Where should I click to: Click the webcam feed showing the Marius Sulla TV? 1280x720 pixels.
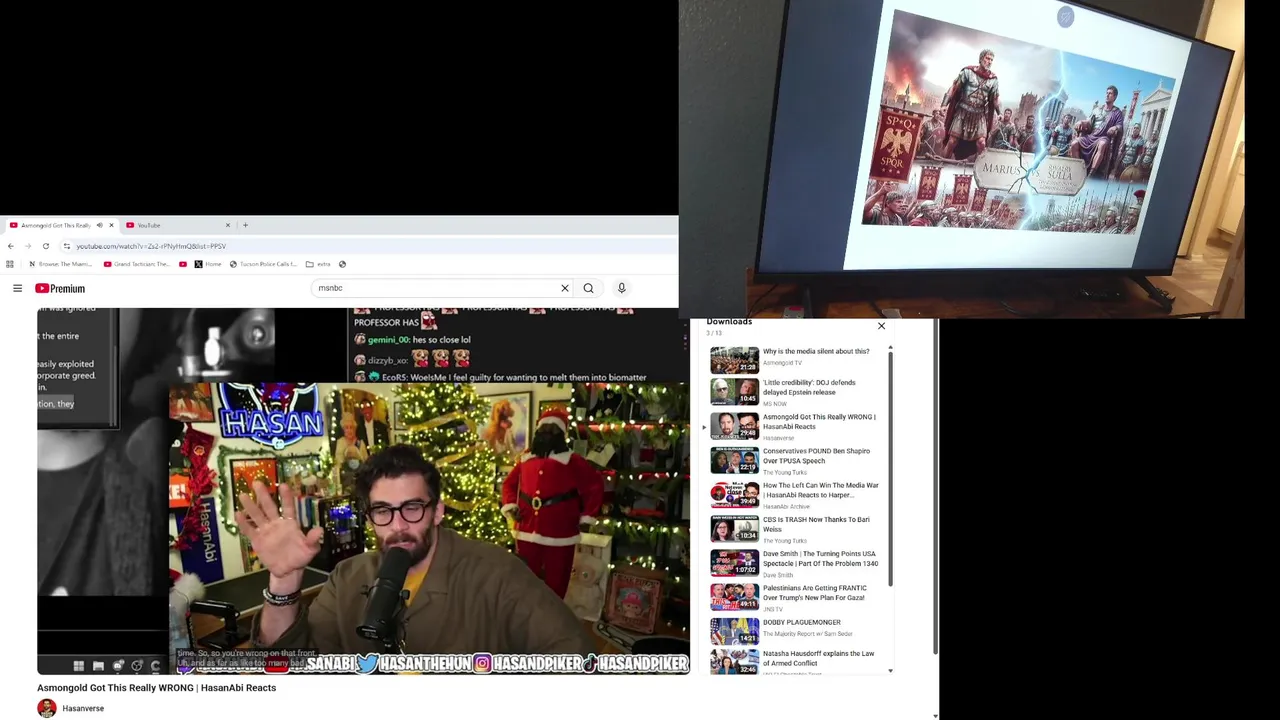point(962,159)
